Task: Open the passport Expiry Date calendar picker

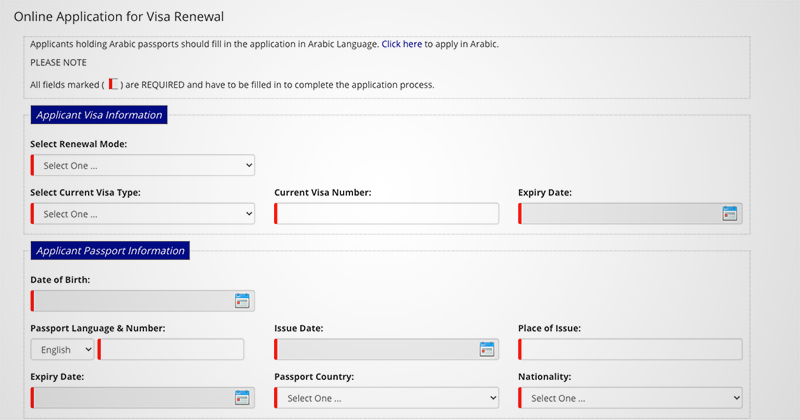Action: pos(242,397)
